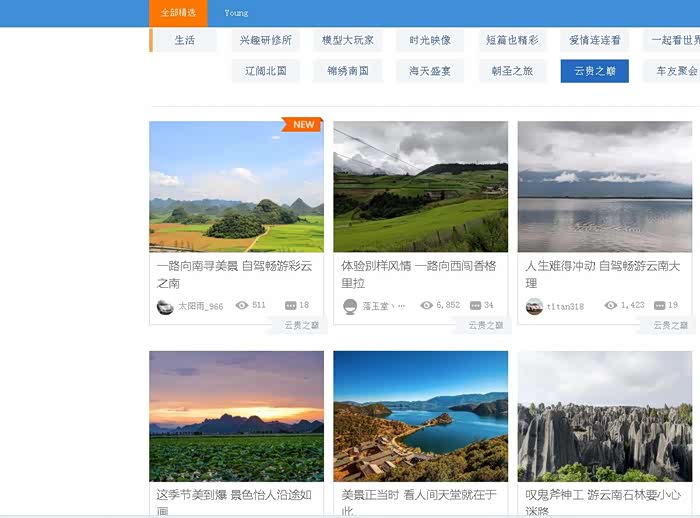Screen dimensions: 700x518
Task: Click avatar of user titan318
Action: point(534,307)
